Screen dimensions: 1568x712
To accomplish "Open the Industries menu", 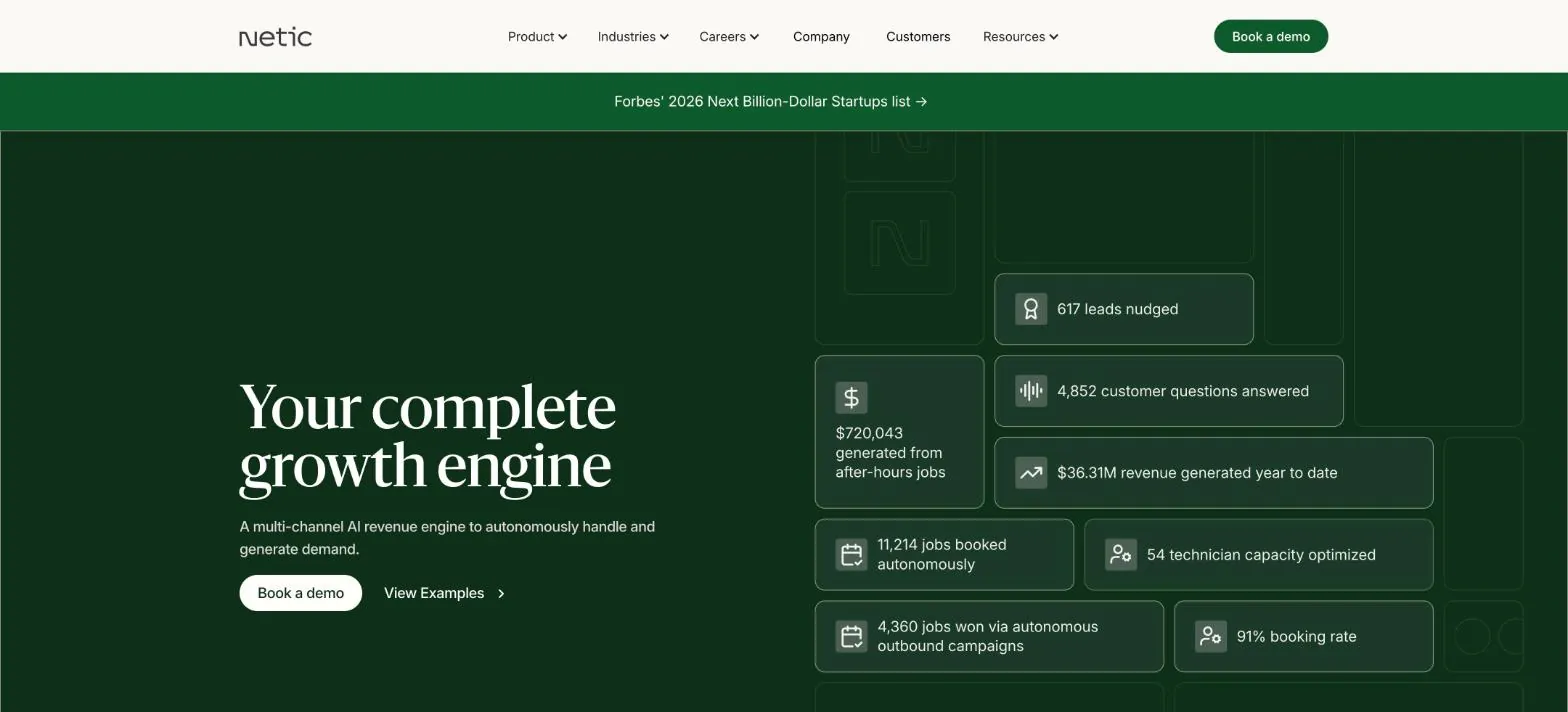I will [x=633, y=37].
